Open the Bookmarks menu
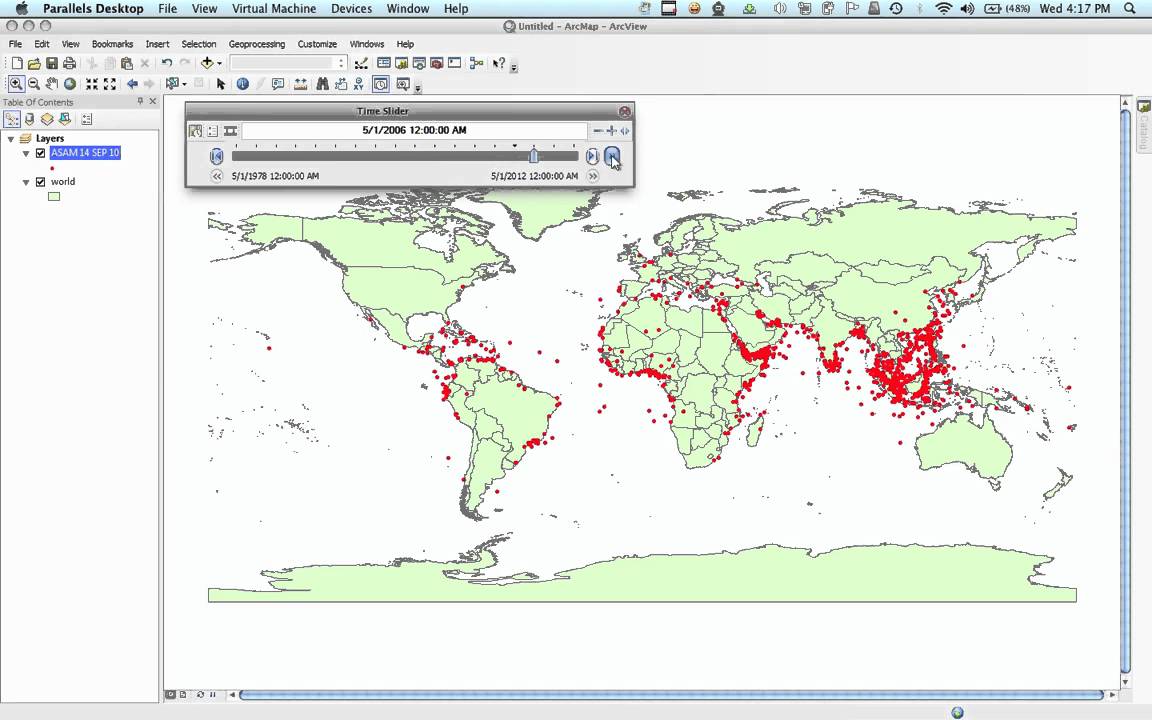Viewport: 1152px width, 720px height. (112, 44)
